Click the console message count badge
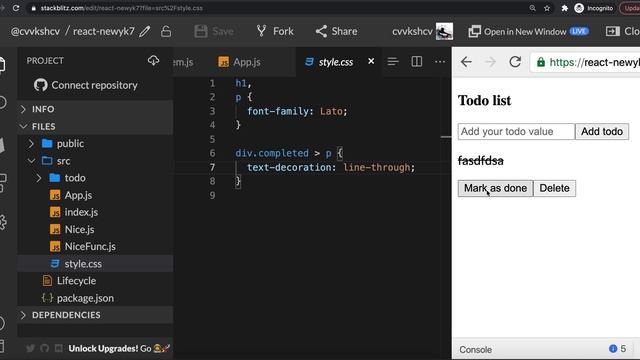 [617, 349]
